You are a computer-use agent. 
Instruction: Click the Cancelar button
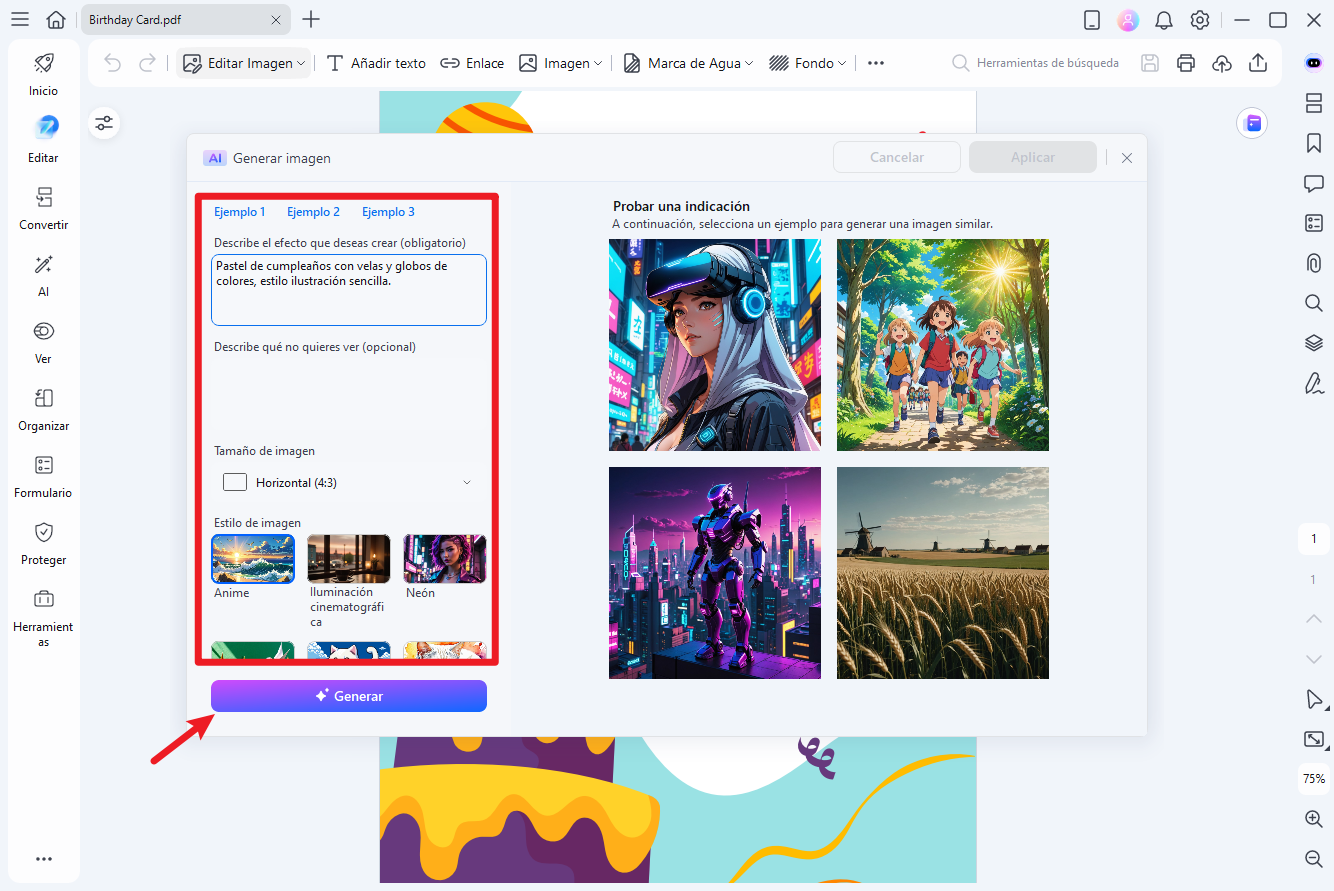pyautogui.click(x=896, y=156)
